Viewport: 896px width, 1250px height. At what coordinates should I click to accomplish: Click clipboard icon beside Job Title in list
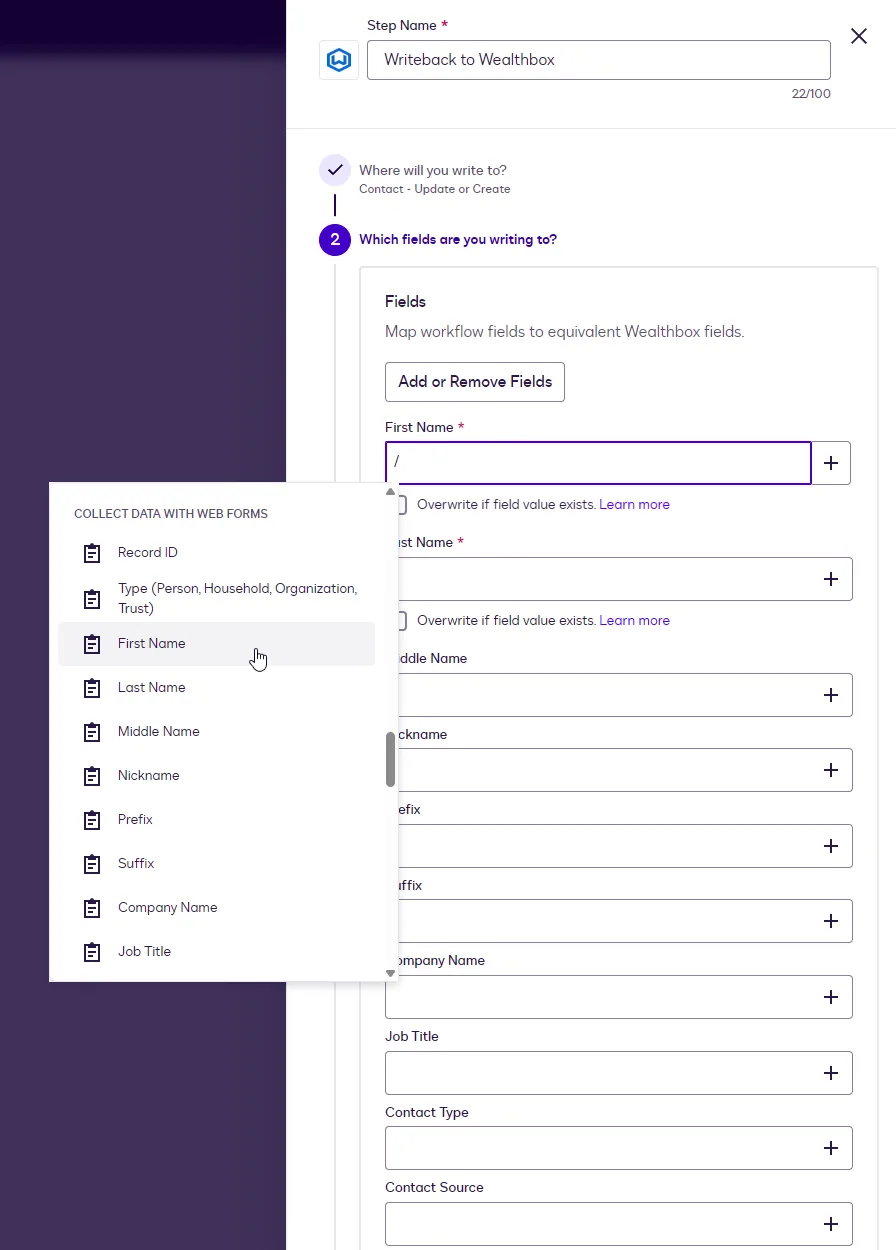pyautogui.click(x=92, y=952)
